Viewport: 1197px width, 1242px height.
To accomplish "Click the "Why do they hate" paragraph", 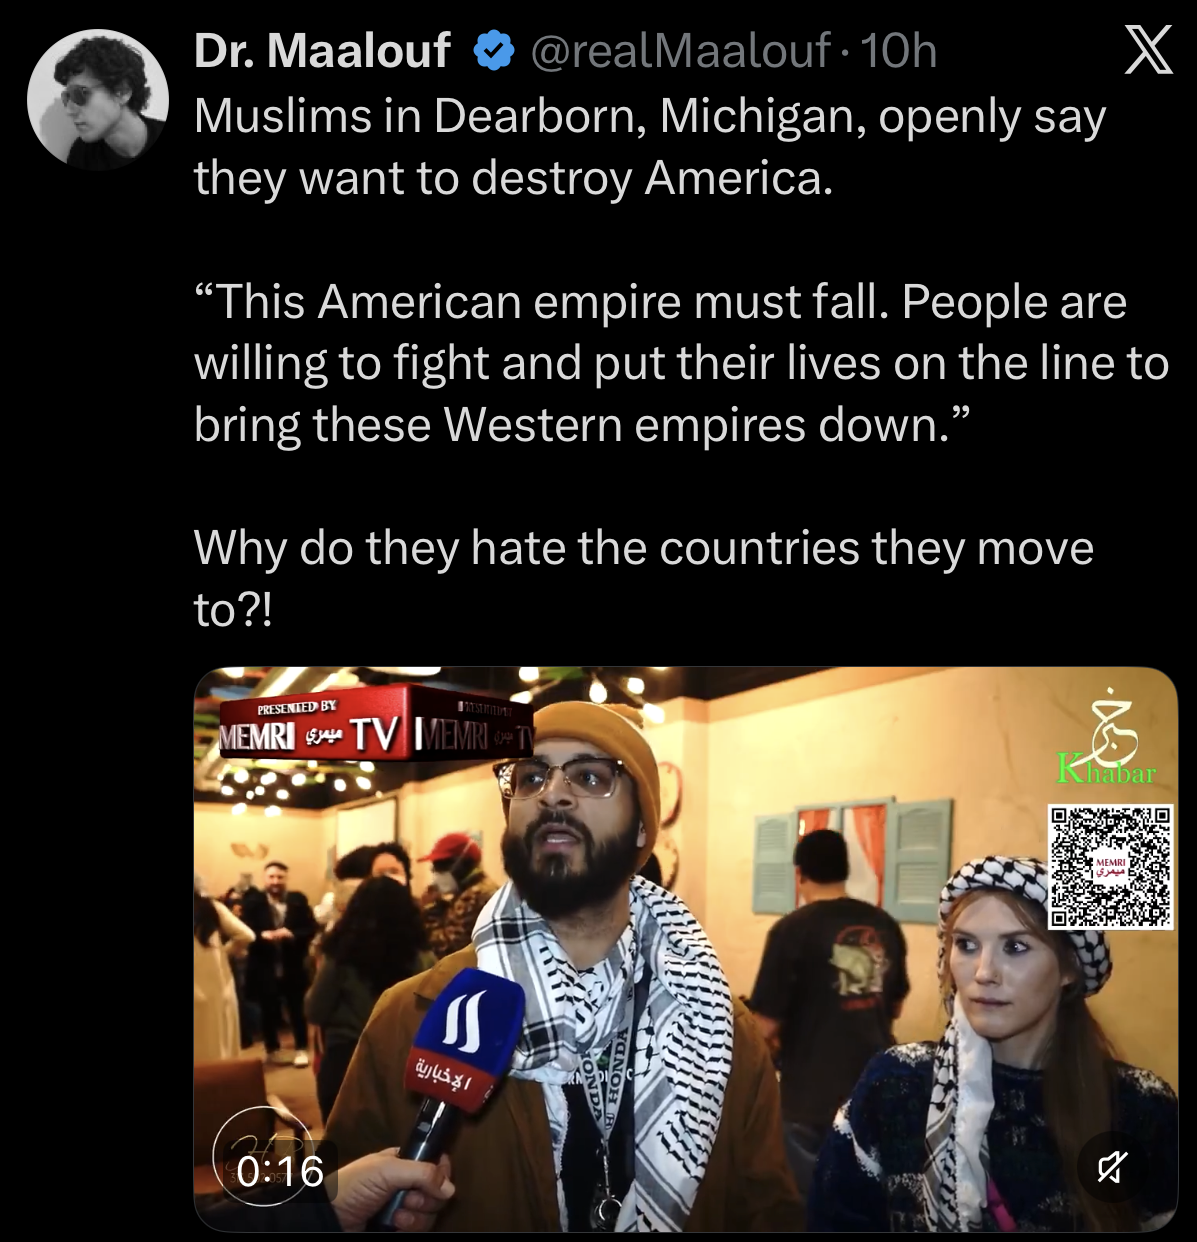I will click(x=643, y=578).
